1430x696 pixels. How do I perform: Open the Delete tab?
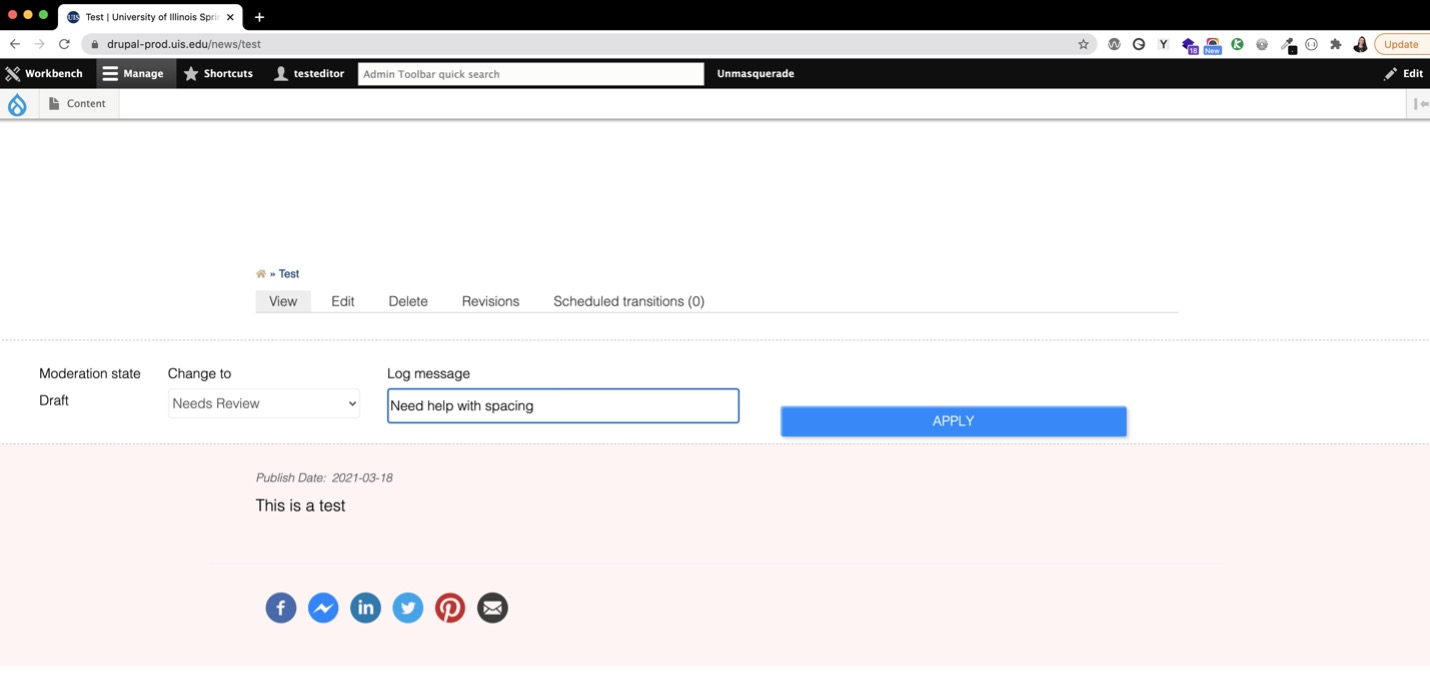click(x=408, y=301)
